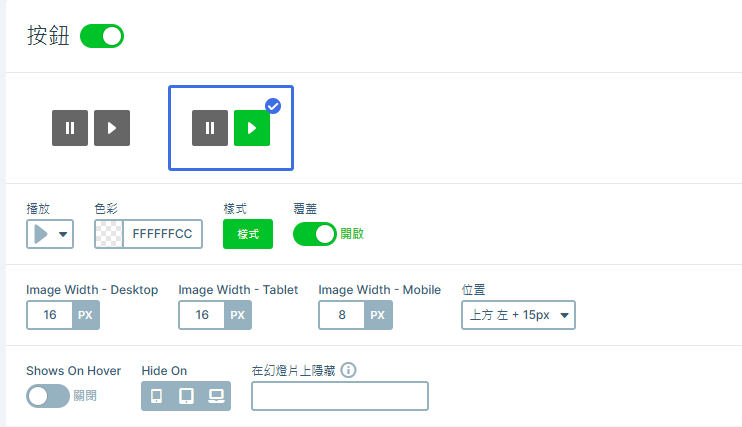Click Image Width - Desktop value field
This screenshot has width=742, height=427.
click(49, 315)
